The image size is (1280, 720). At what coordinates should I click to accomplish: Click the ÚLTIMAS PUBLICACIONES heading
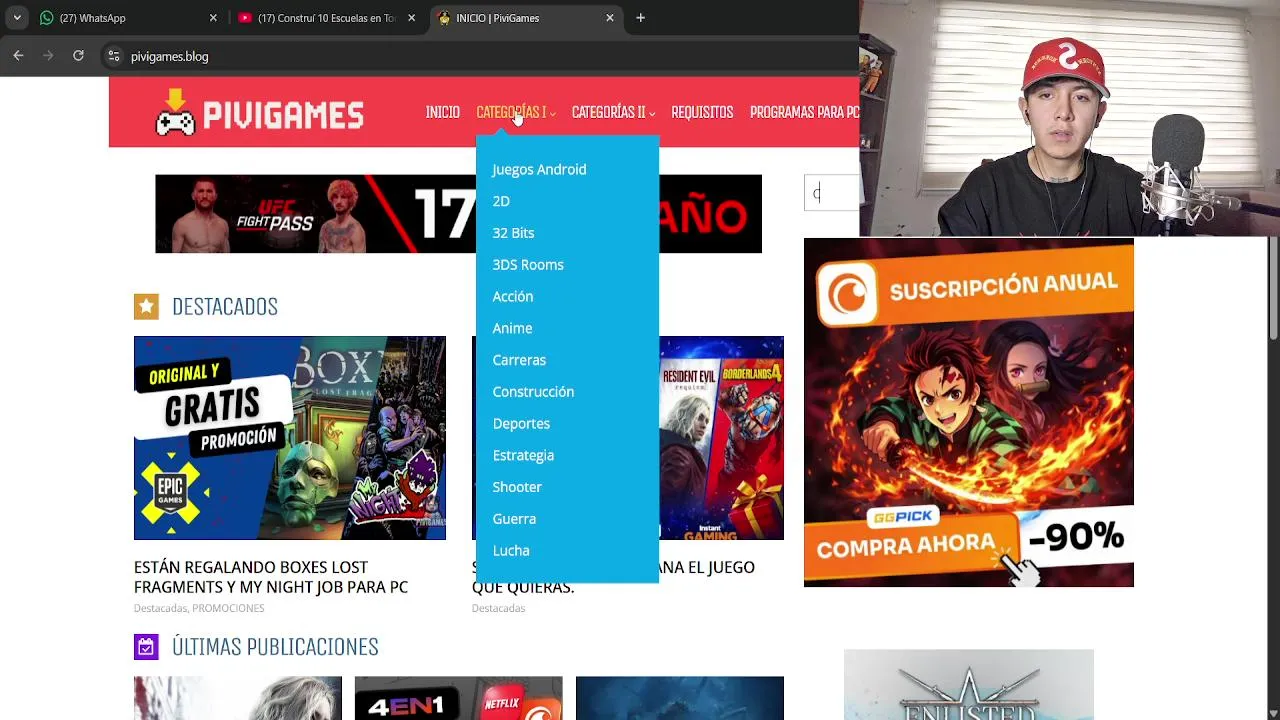pos(275,647)
